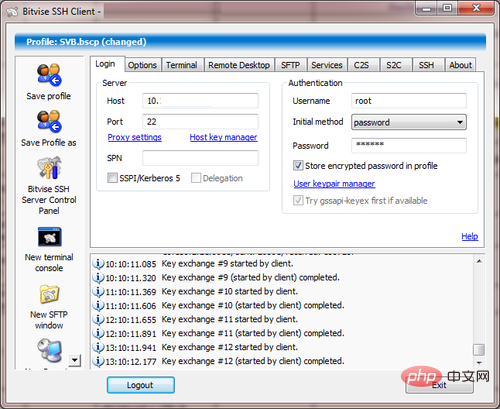Click log scrollbar down arrow
The height and width of the screenshot is (409, 500).
pos(479,363)
